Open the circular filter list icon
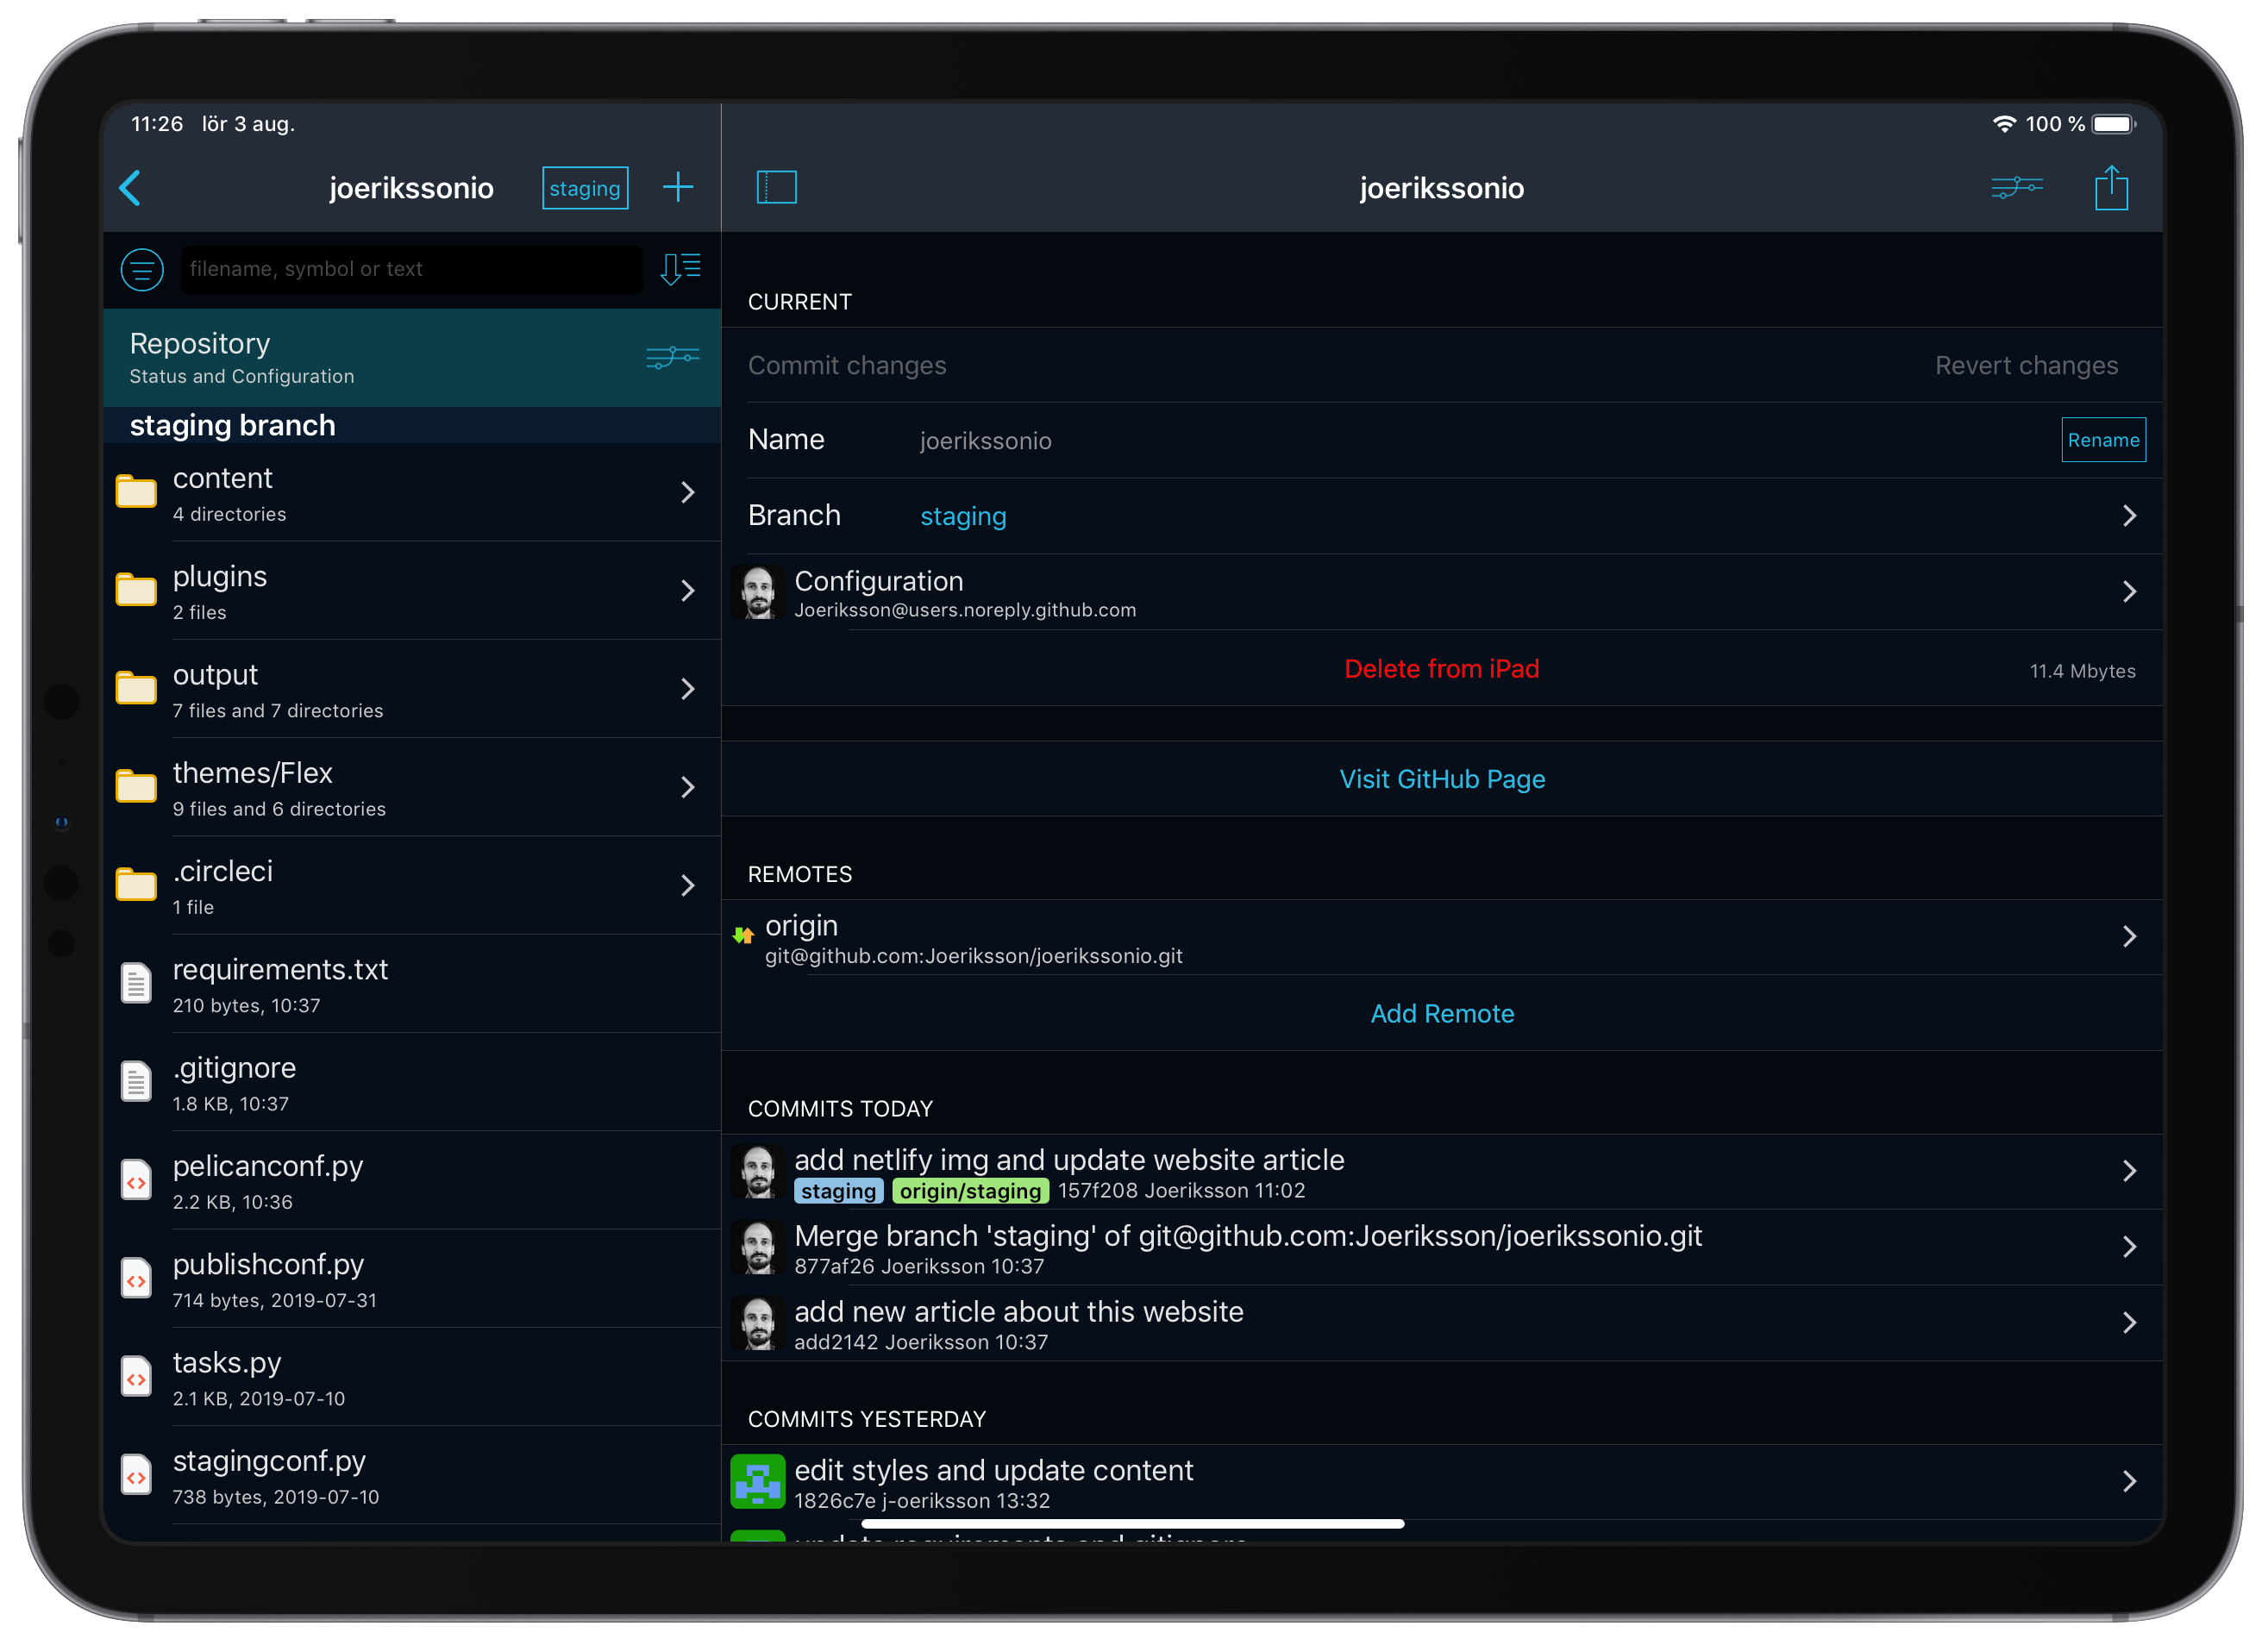The width and height of the screenshot is (2268, 1645). [x=142, y=269]
